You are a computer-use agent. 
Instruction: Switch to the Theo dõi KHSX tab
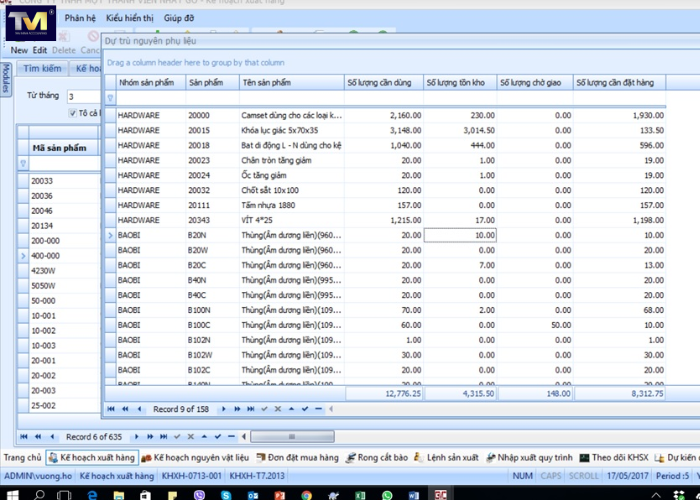[614, 458]
